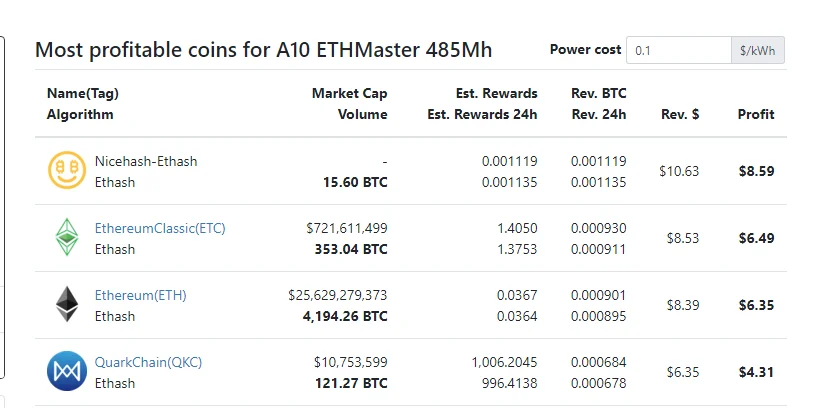The image size is (827, 408).
Task: Click the $/kWh unit label
Action: pyautogui.click(x=757, y=50)
